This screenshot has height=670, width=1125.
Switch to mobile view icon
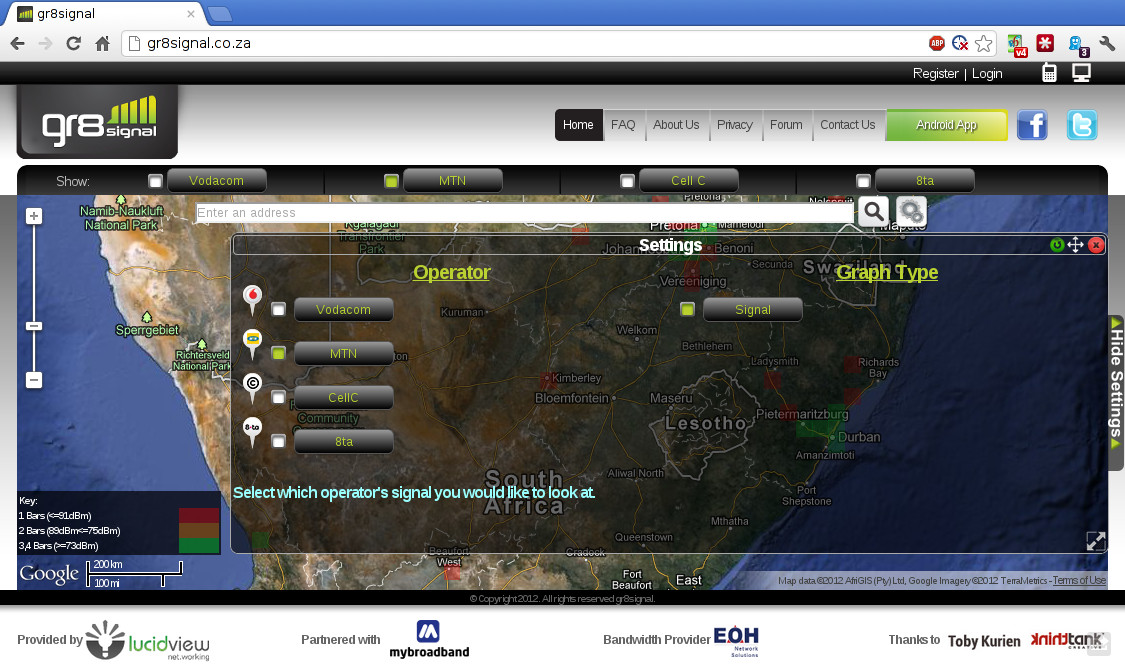1049,72
